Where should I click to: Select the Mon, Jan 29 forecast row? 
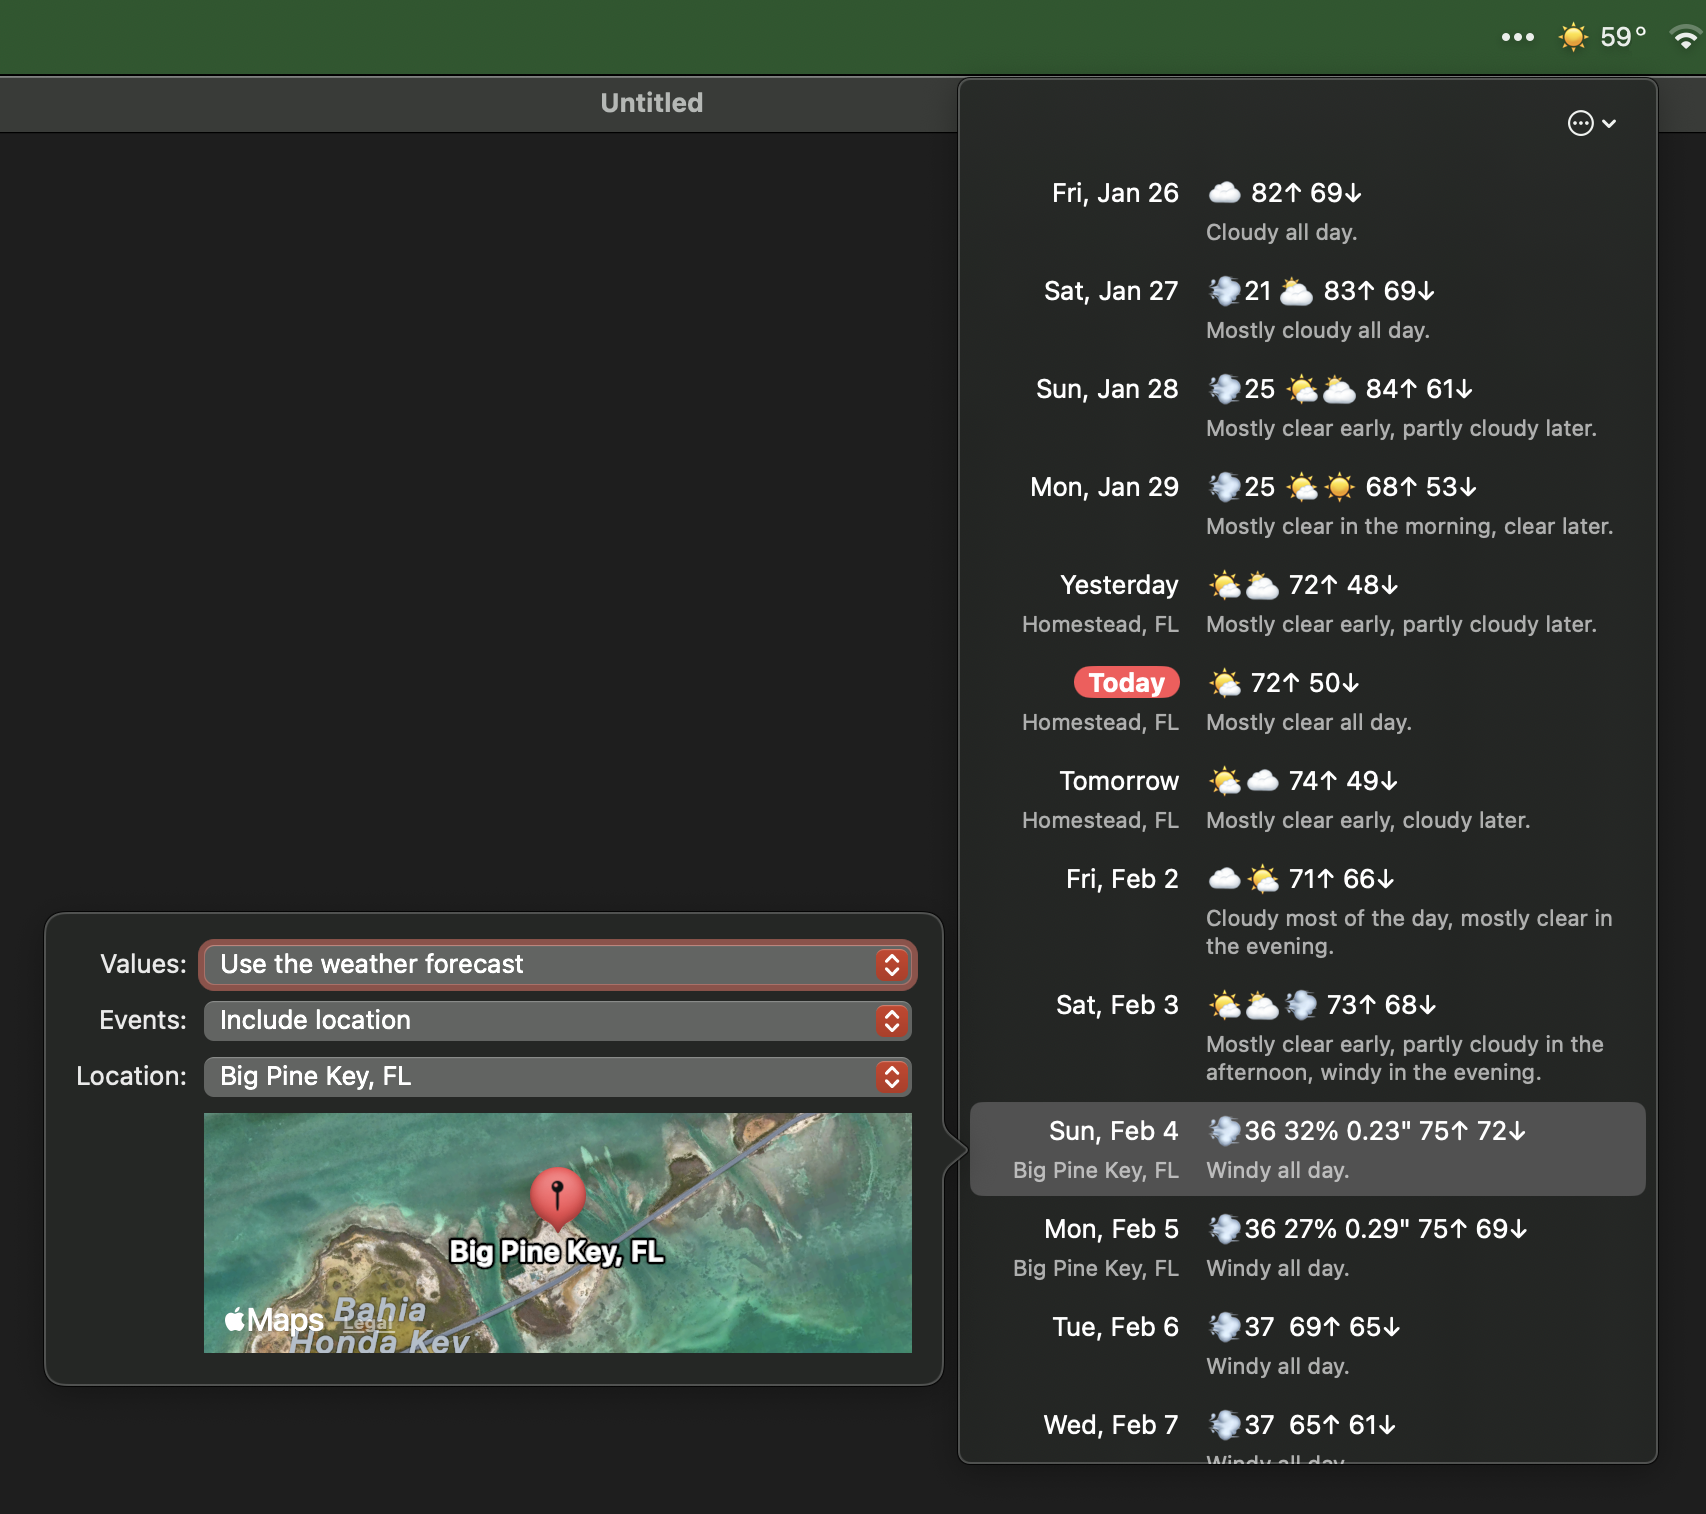[x=1307, y=506]
